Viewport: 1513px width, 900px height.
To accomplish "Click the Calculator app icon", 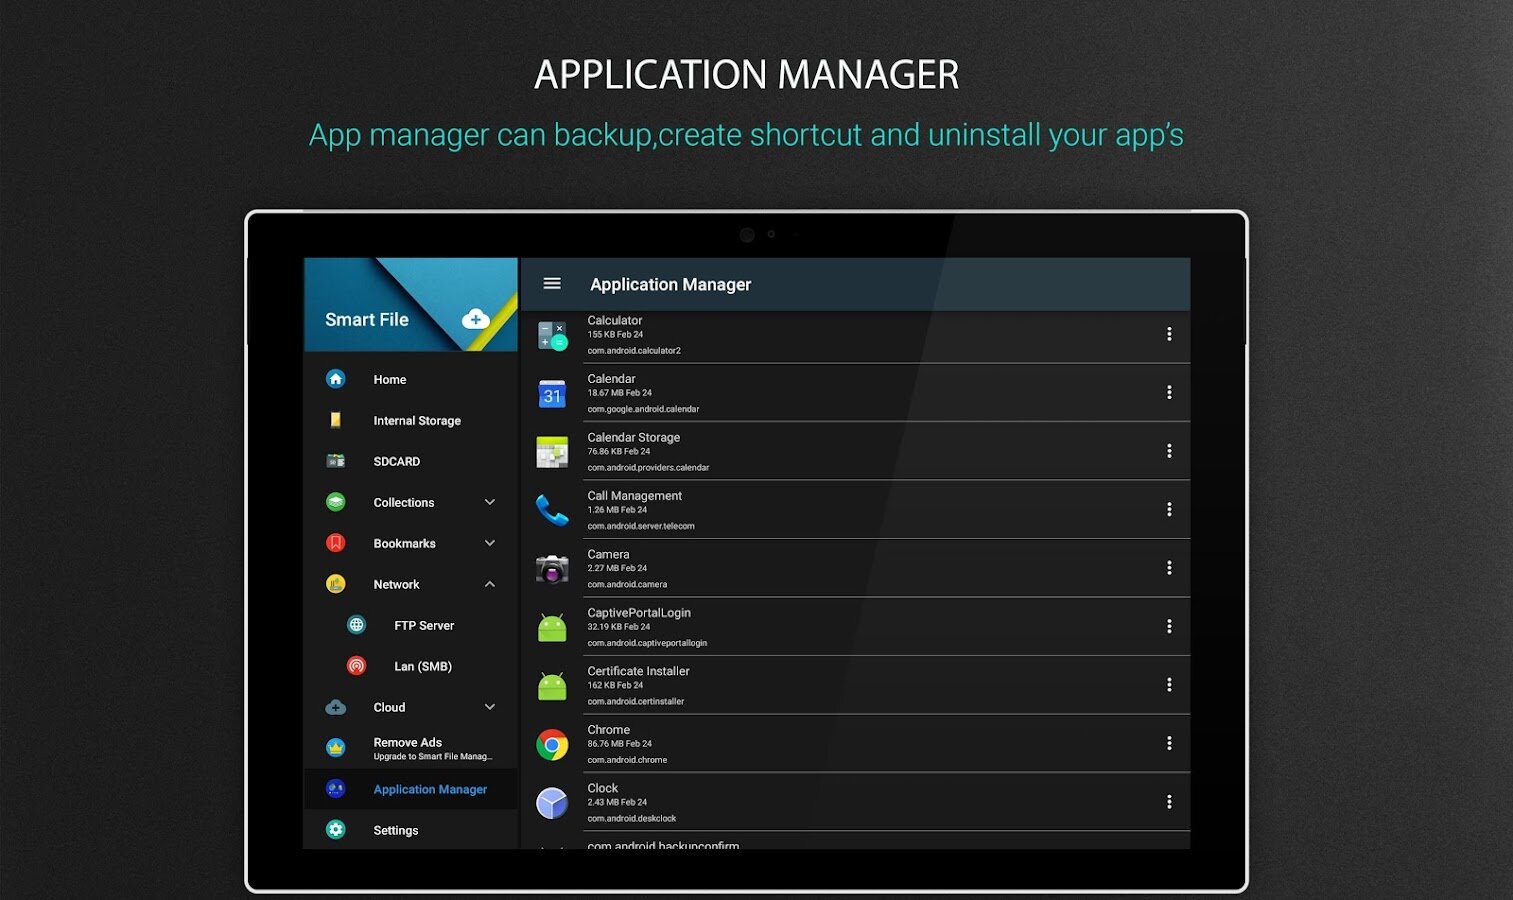I will pyautogui.click(x=552, y=335).
